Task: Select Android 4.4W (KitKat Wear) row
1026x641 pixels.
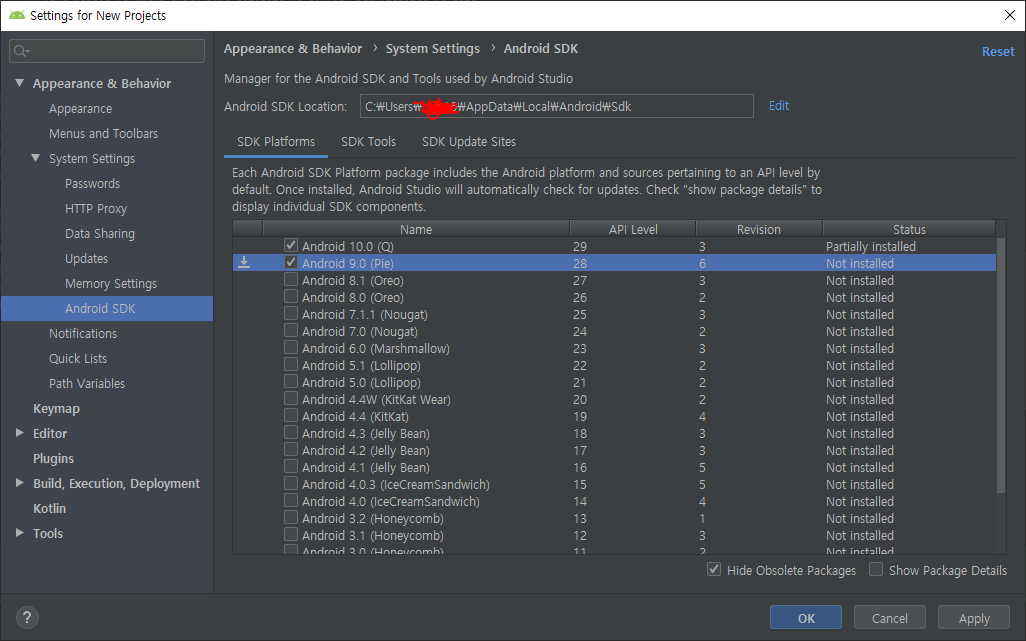Action: [614, 400]
